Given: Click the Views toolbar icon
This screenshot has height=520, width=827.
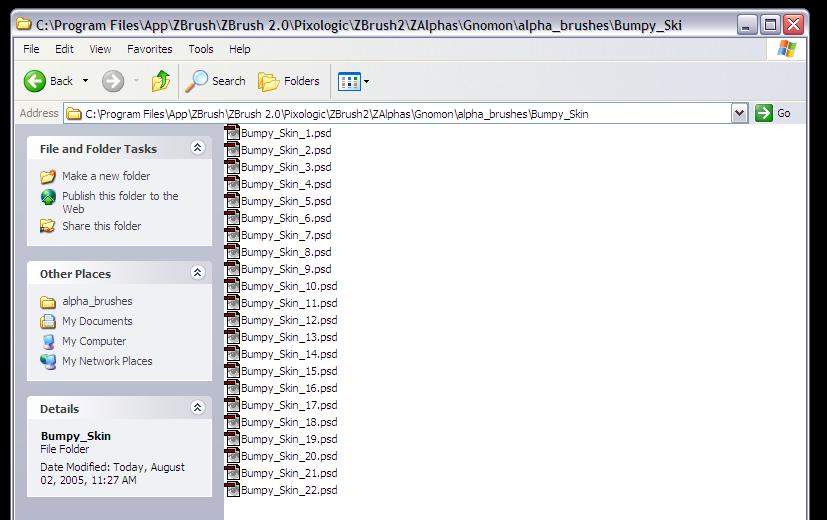Looking at the screenshot, I should [x=349, y=81].
